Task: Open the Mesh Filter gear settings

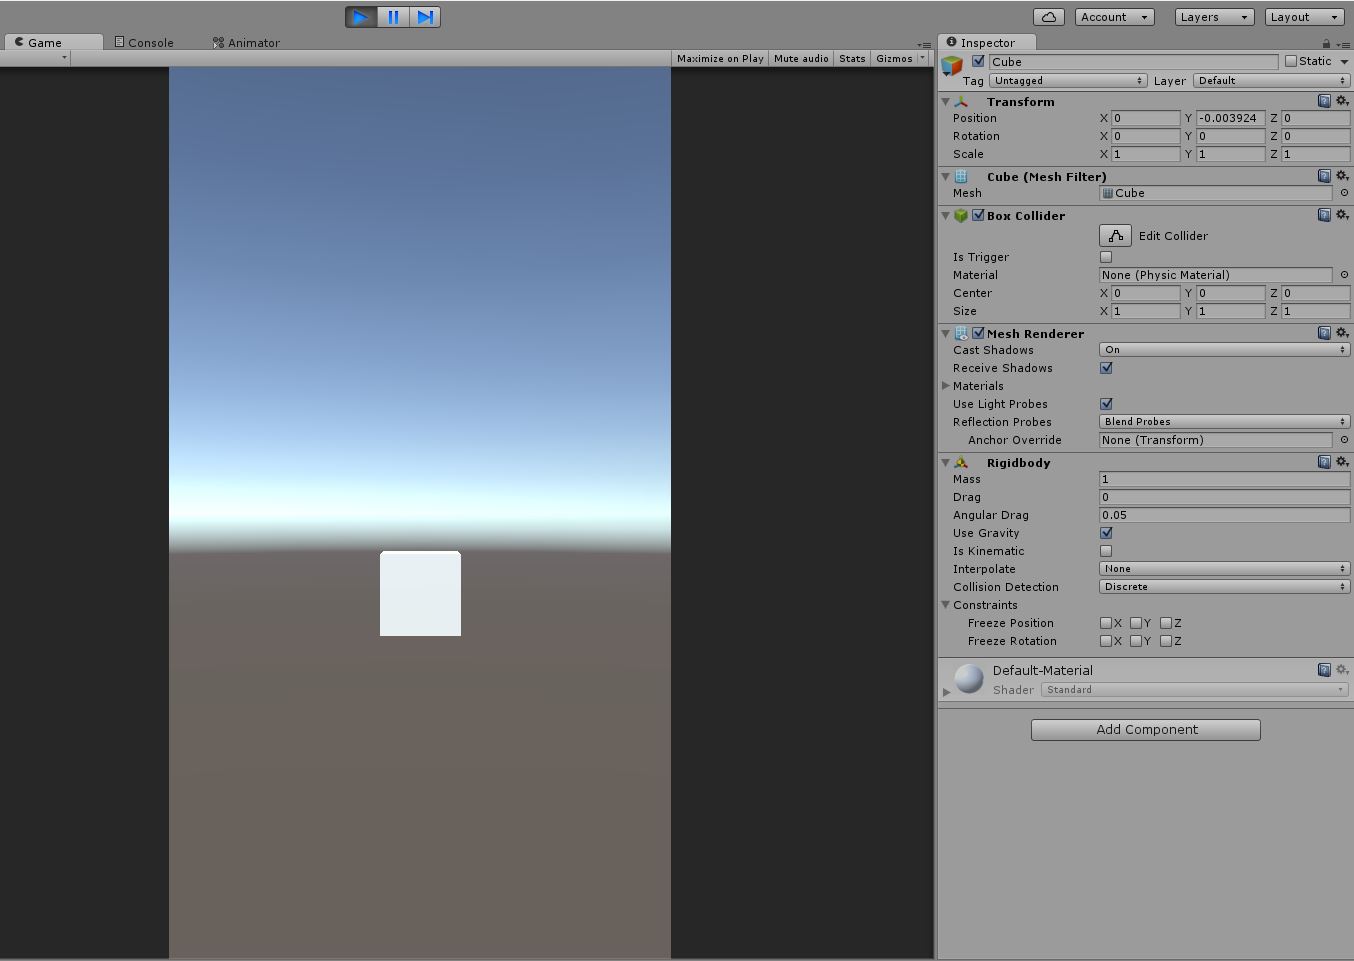Action: (x=1342, y=176)
